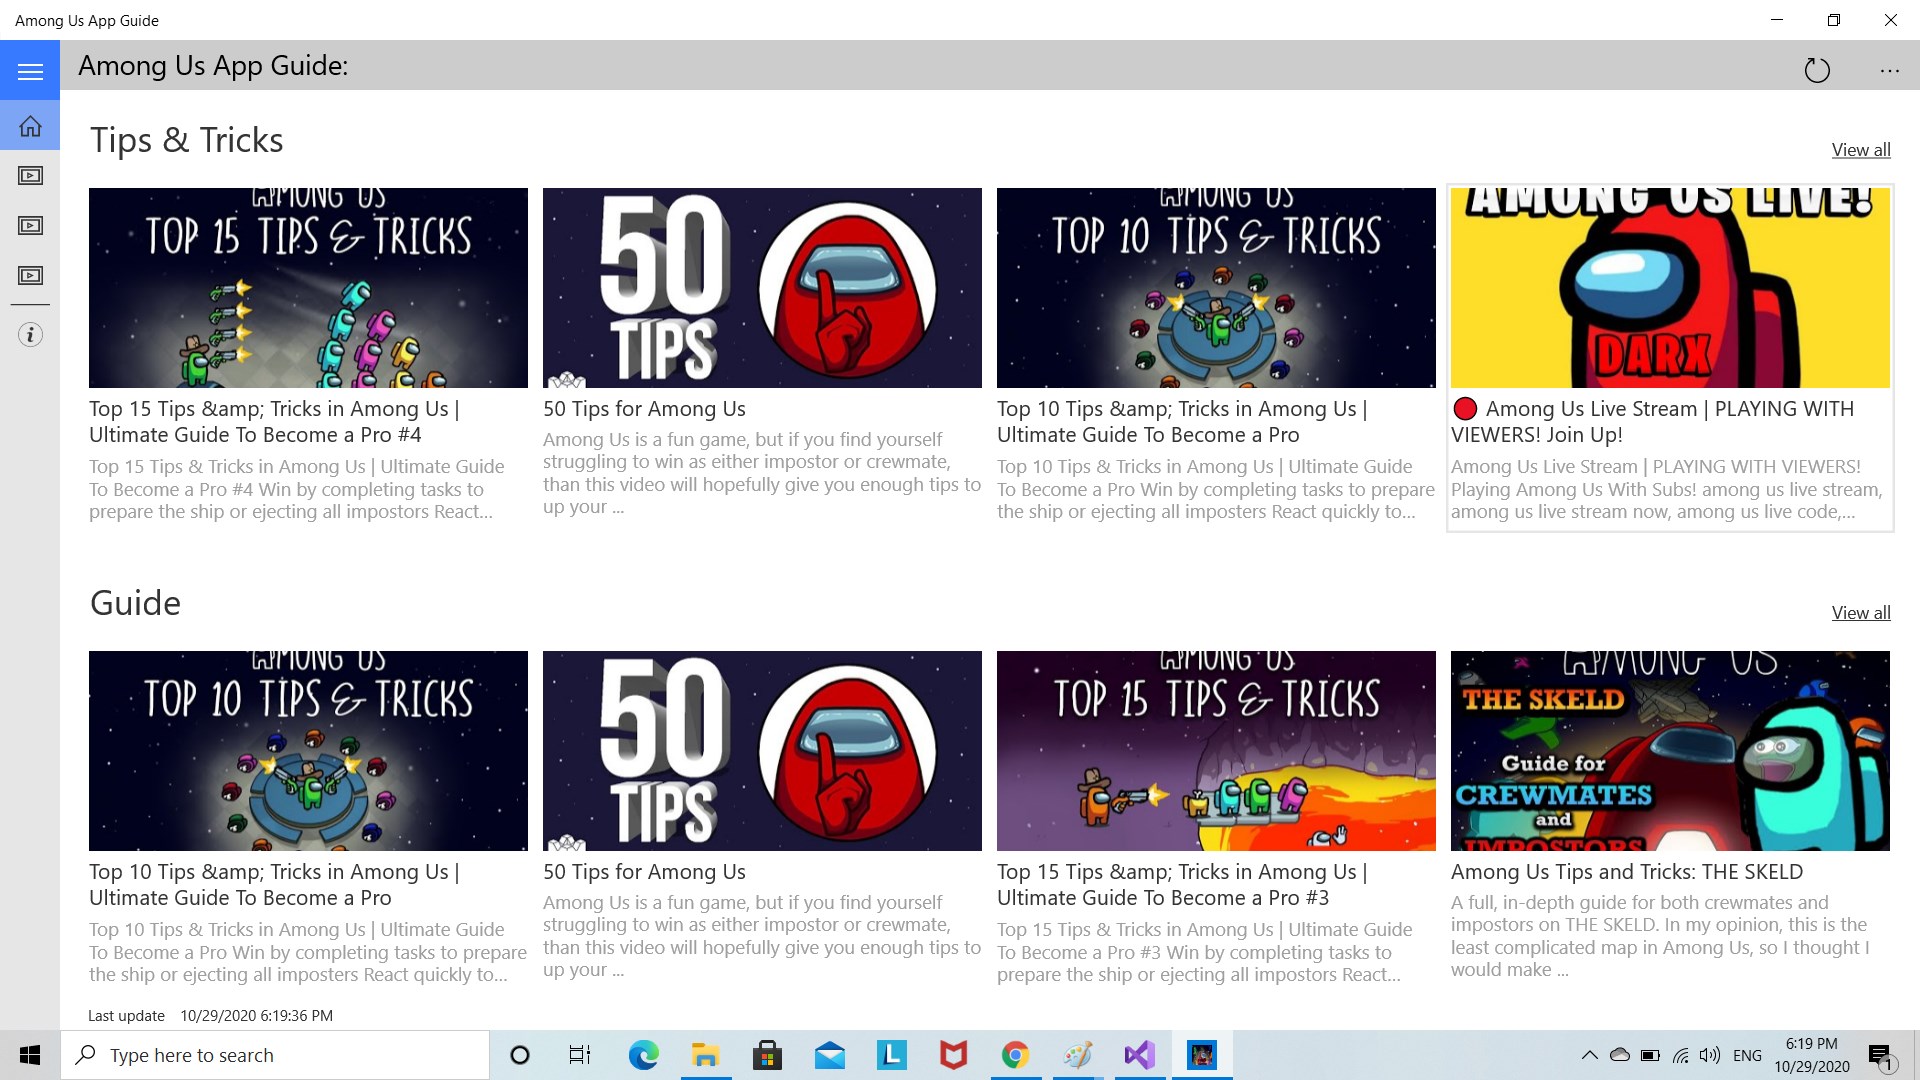Open Top 10 Tips thumbnail in Guide section

coord(308,751)
